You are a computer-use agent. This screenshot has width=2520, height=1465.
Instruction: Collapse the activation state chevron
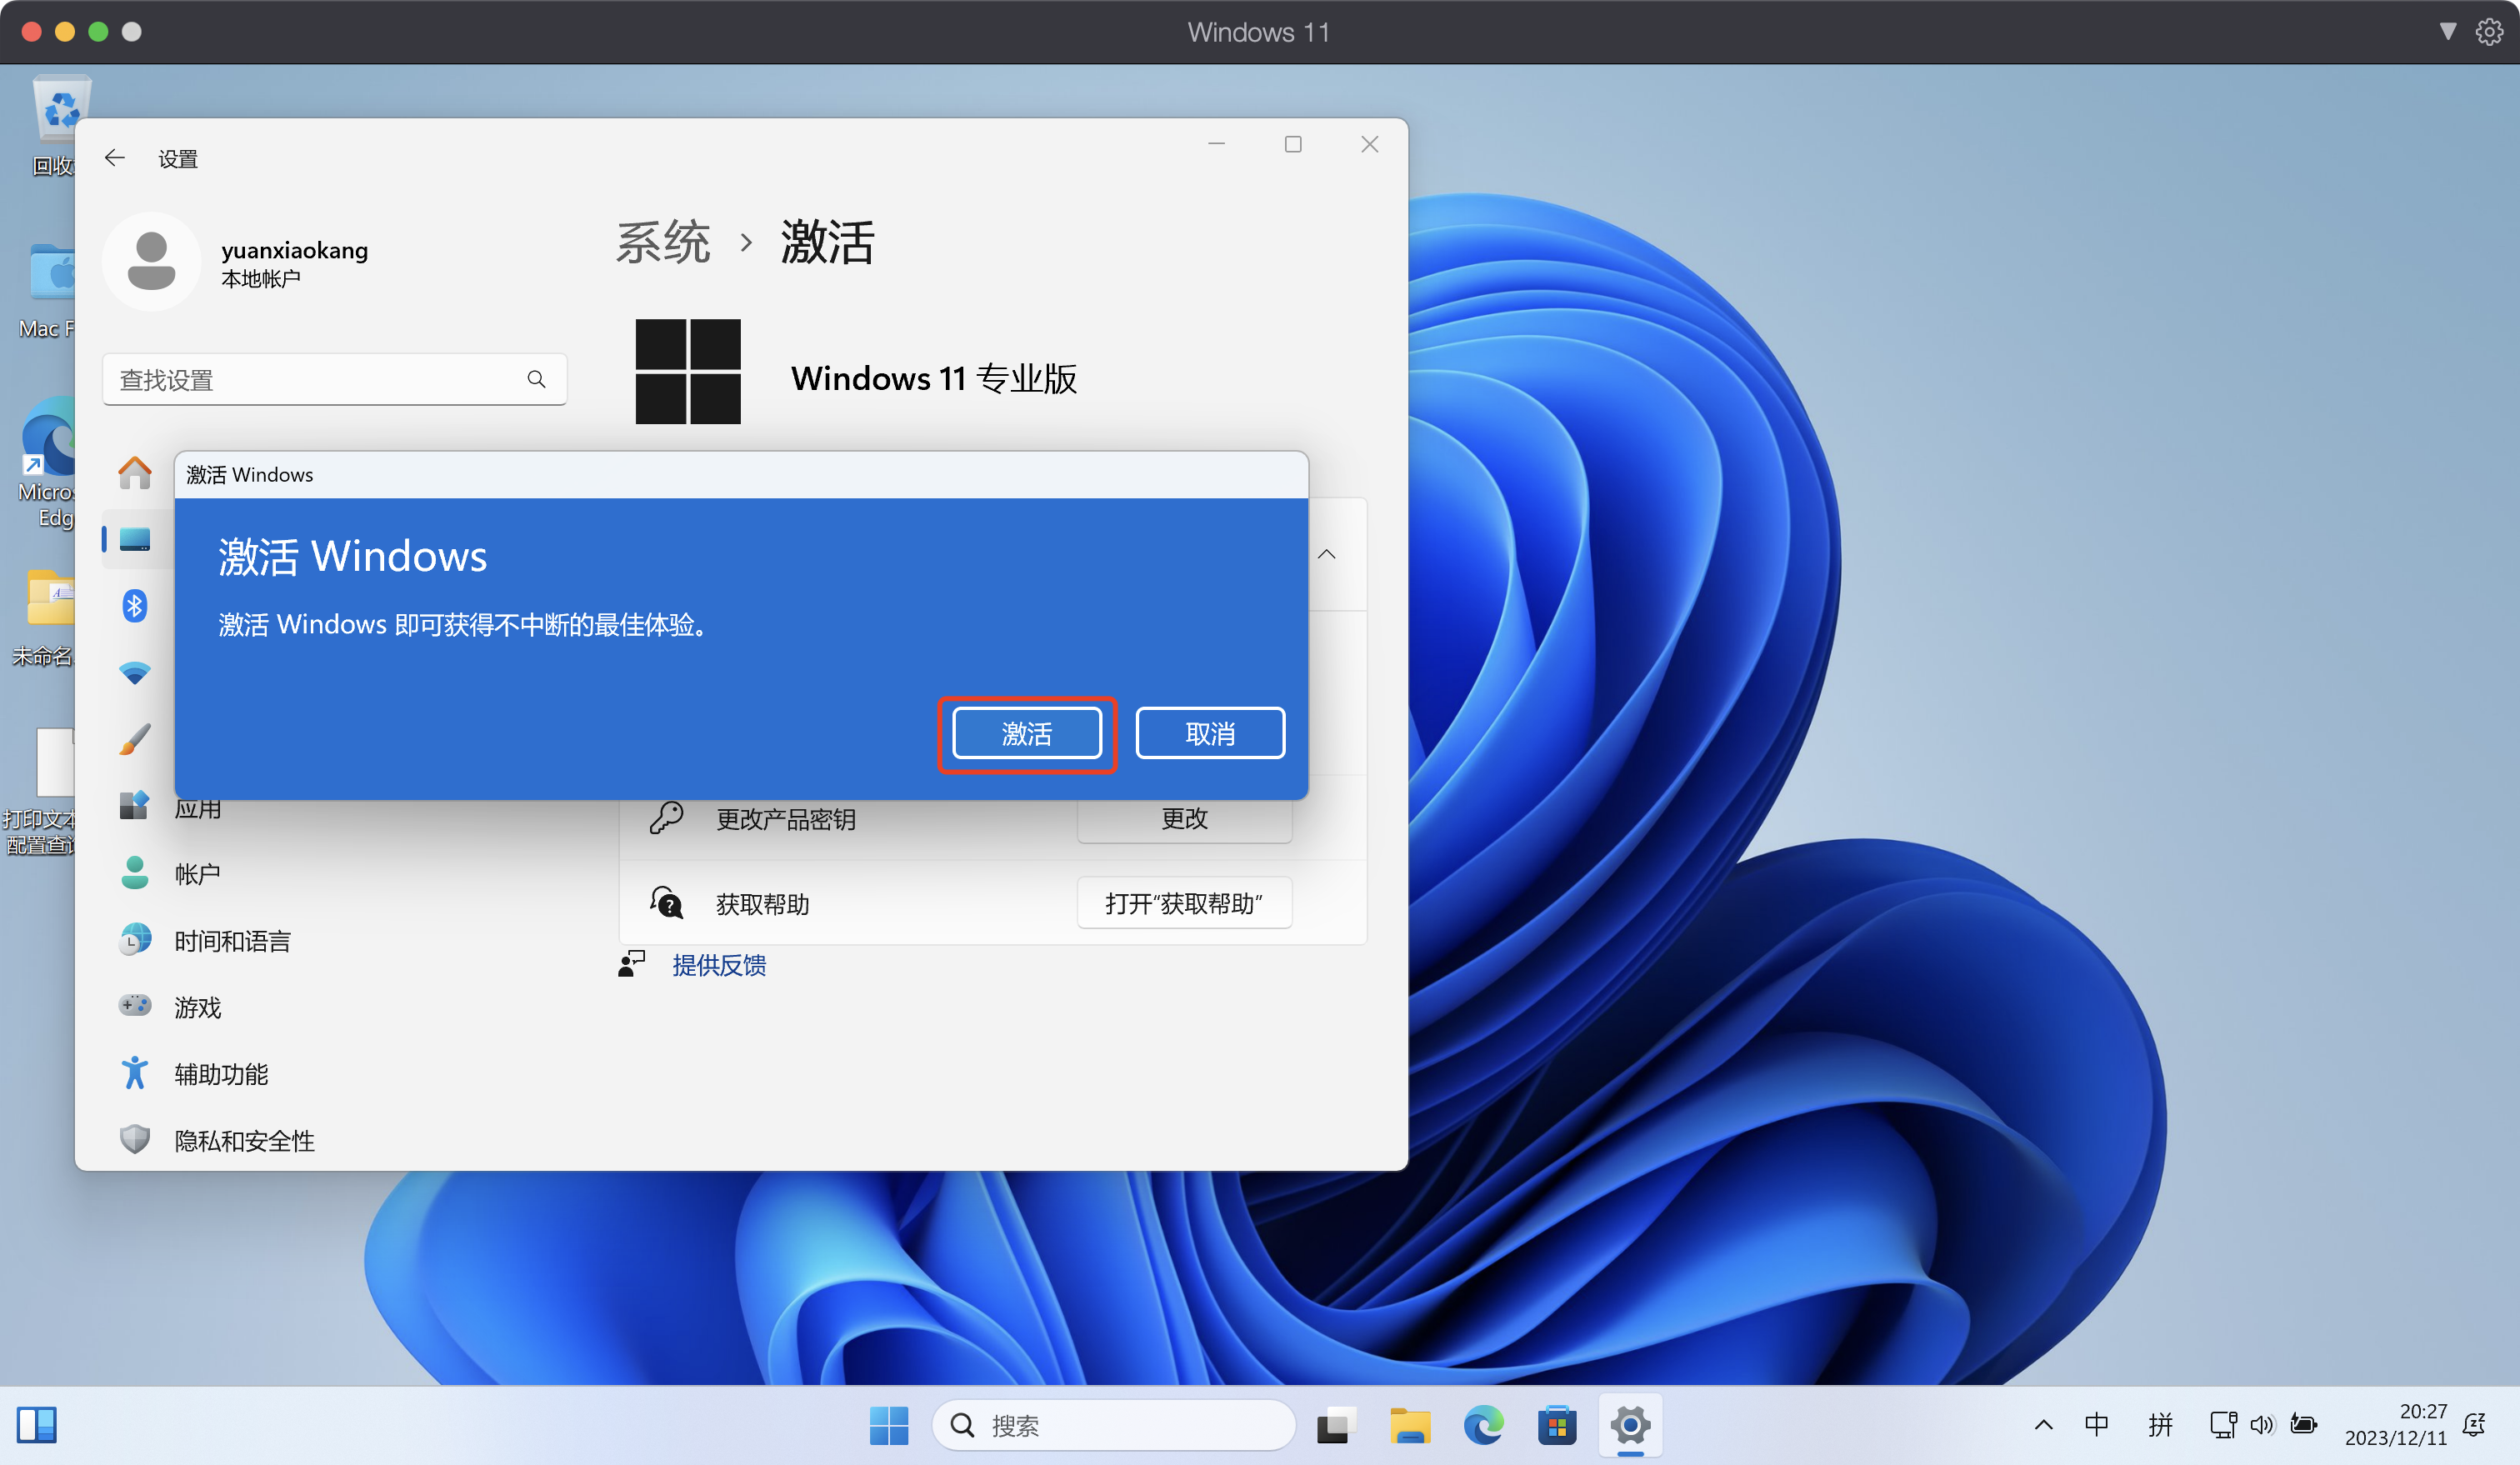tap(1326, 554)
